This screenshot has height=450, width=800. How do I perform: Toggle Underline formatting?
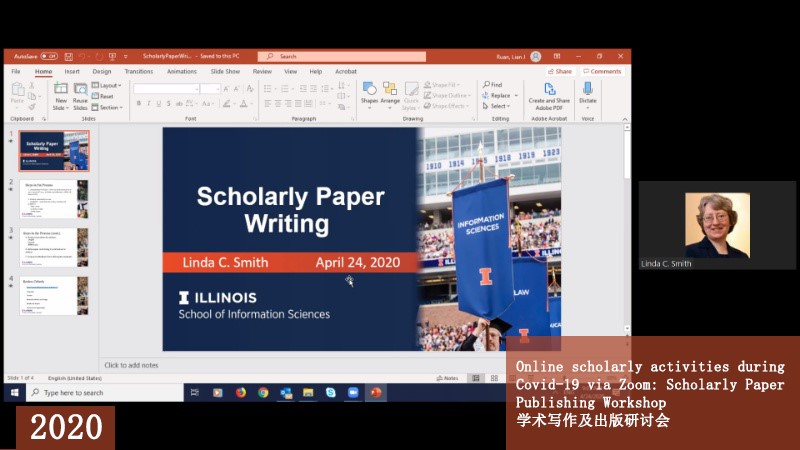[x=159, y=104]
